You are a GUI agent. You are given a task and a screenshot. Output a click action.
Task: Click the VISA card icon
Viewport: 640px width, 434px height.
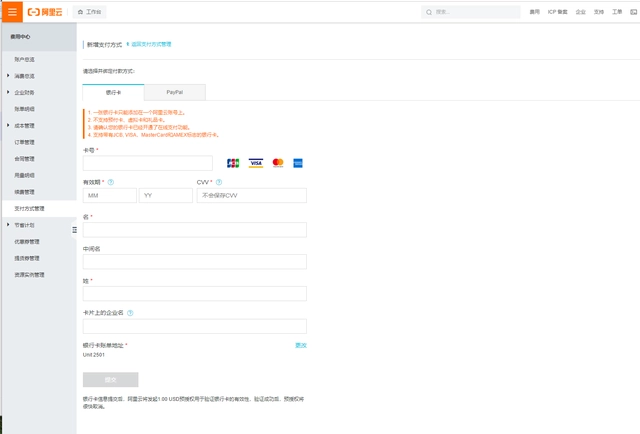point(255,163)
